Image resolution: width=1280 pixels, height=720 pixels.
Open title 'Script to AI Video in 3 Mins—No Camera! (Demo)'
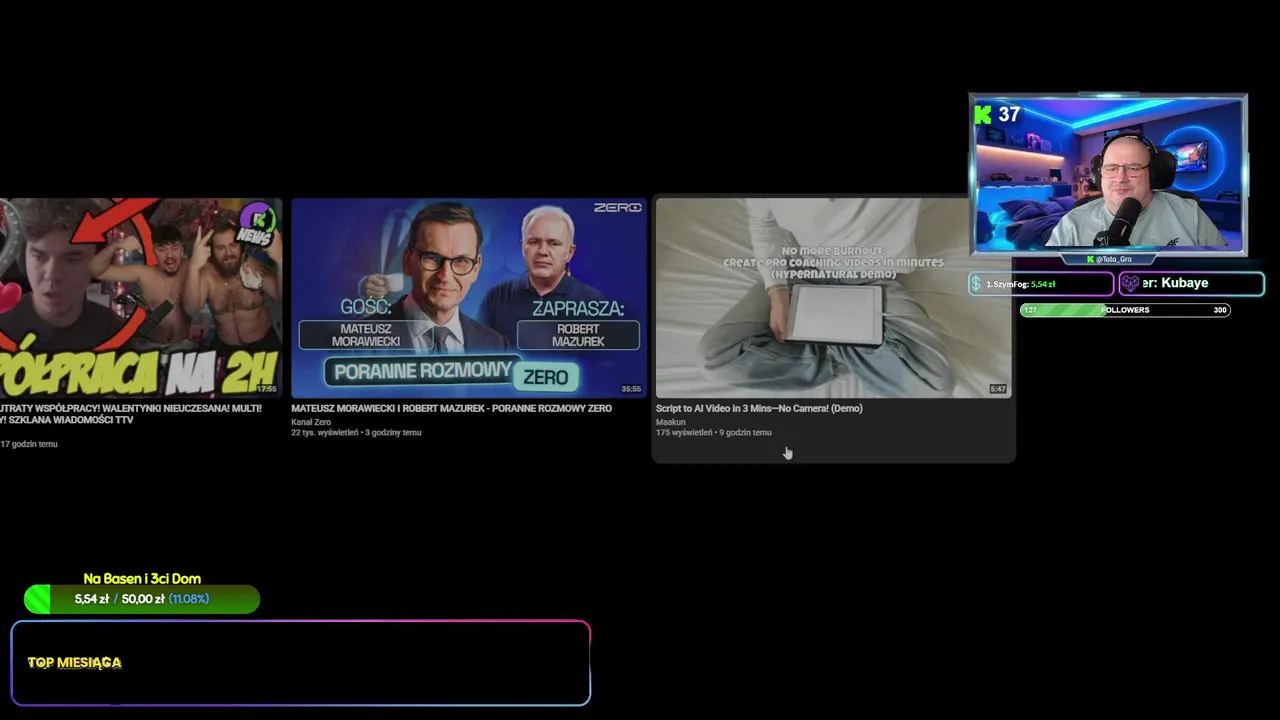coord(759,408)
